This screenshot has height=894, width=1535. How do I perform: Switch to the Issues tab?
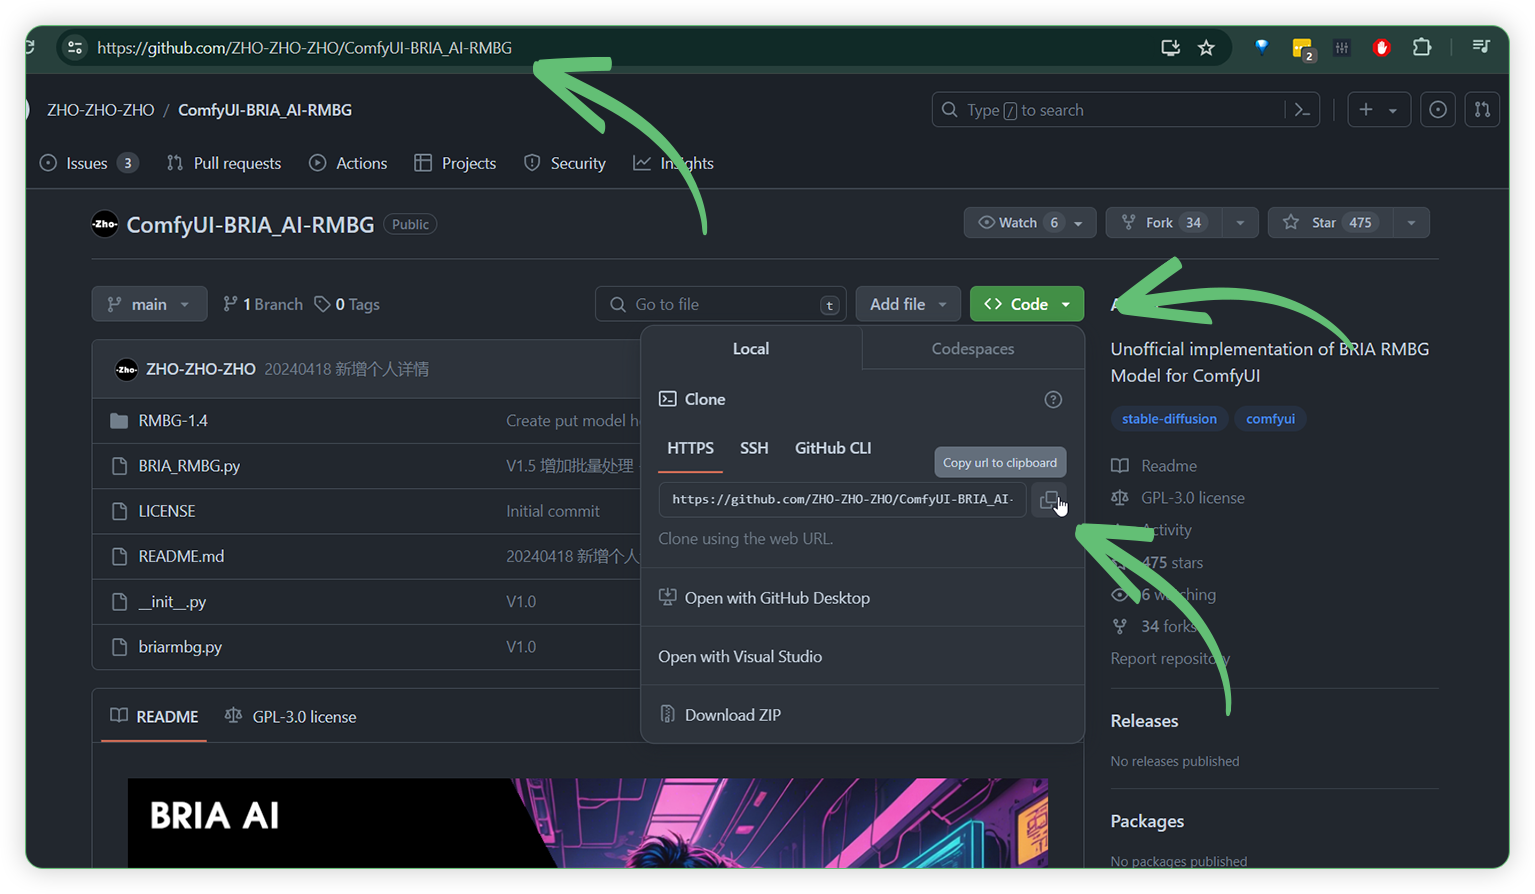tap(88, 163)
